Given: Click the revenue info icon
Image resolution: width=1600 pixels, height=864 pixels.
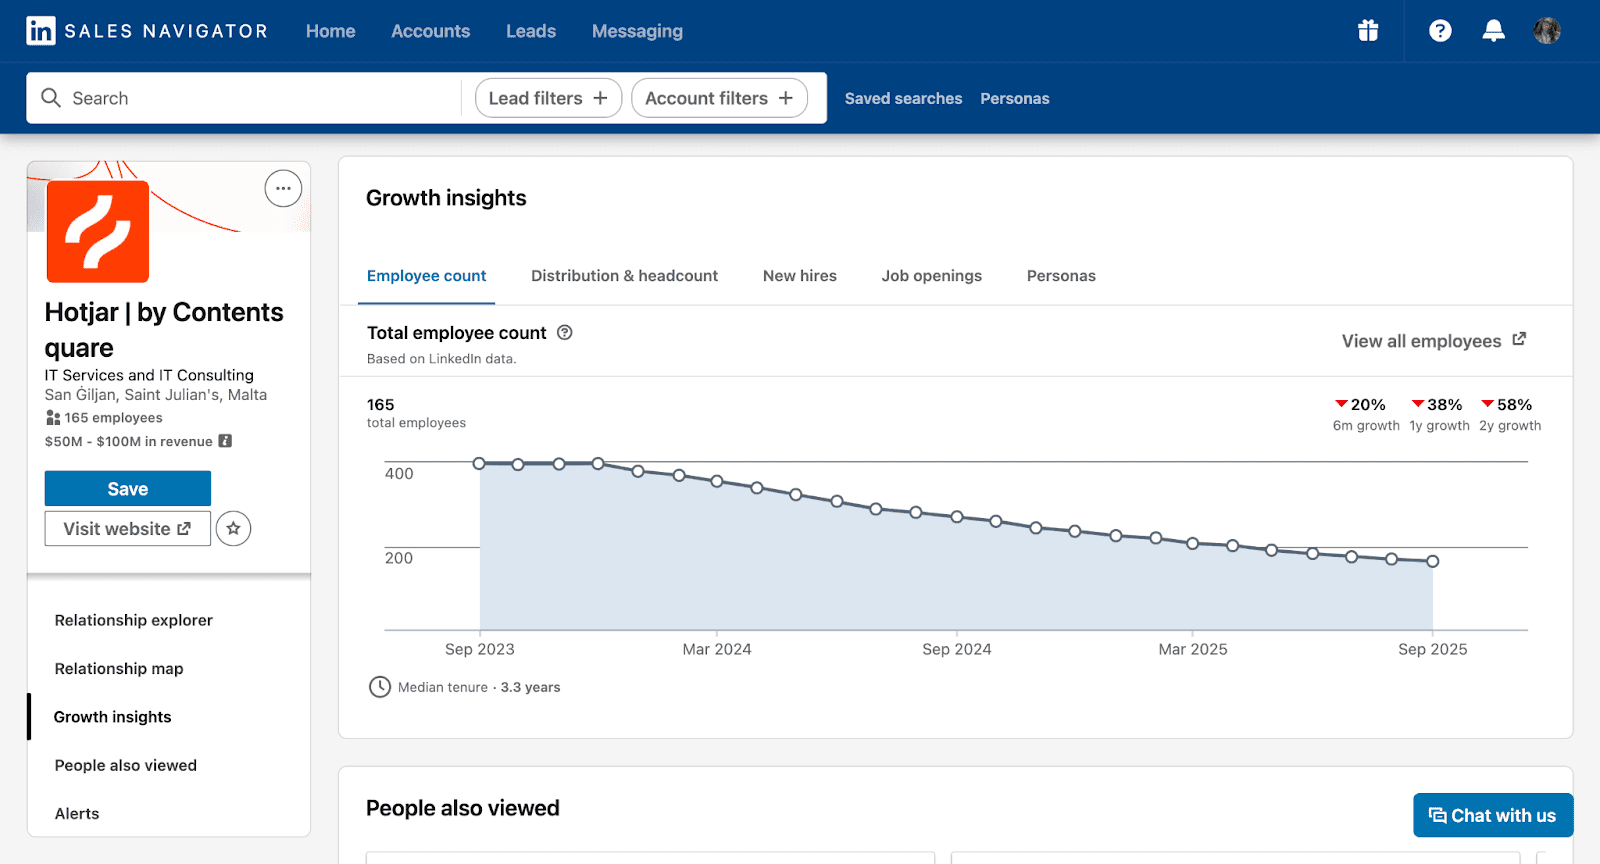Looking at the screenshot, I should tap(226, 441).
